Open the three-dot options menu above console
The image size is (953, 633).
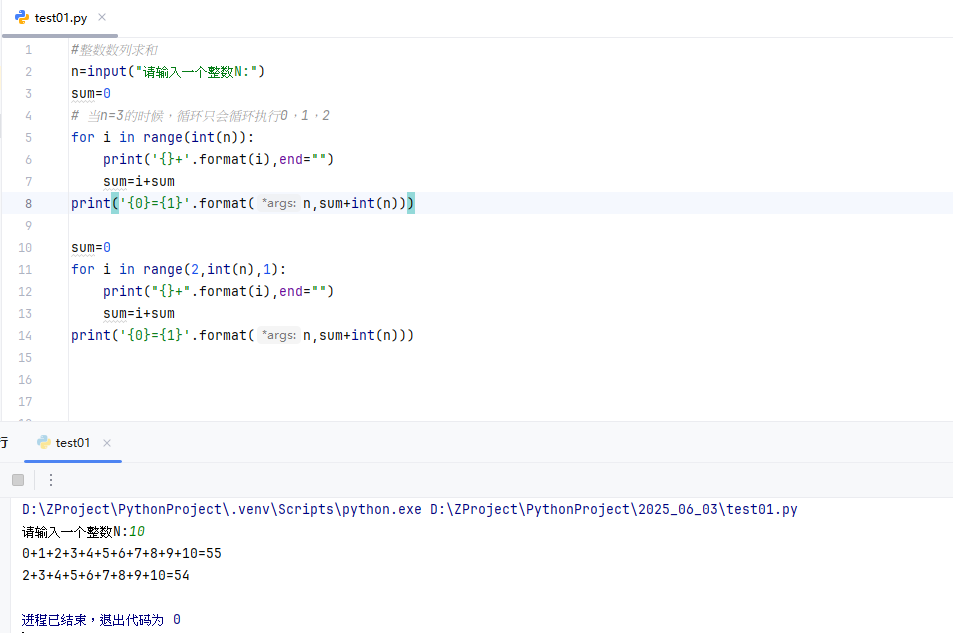pos(50,479)
